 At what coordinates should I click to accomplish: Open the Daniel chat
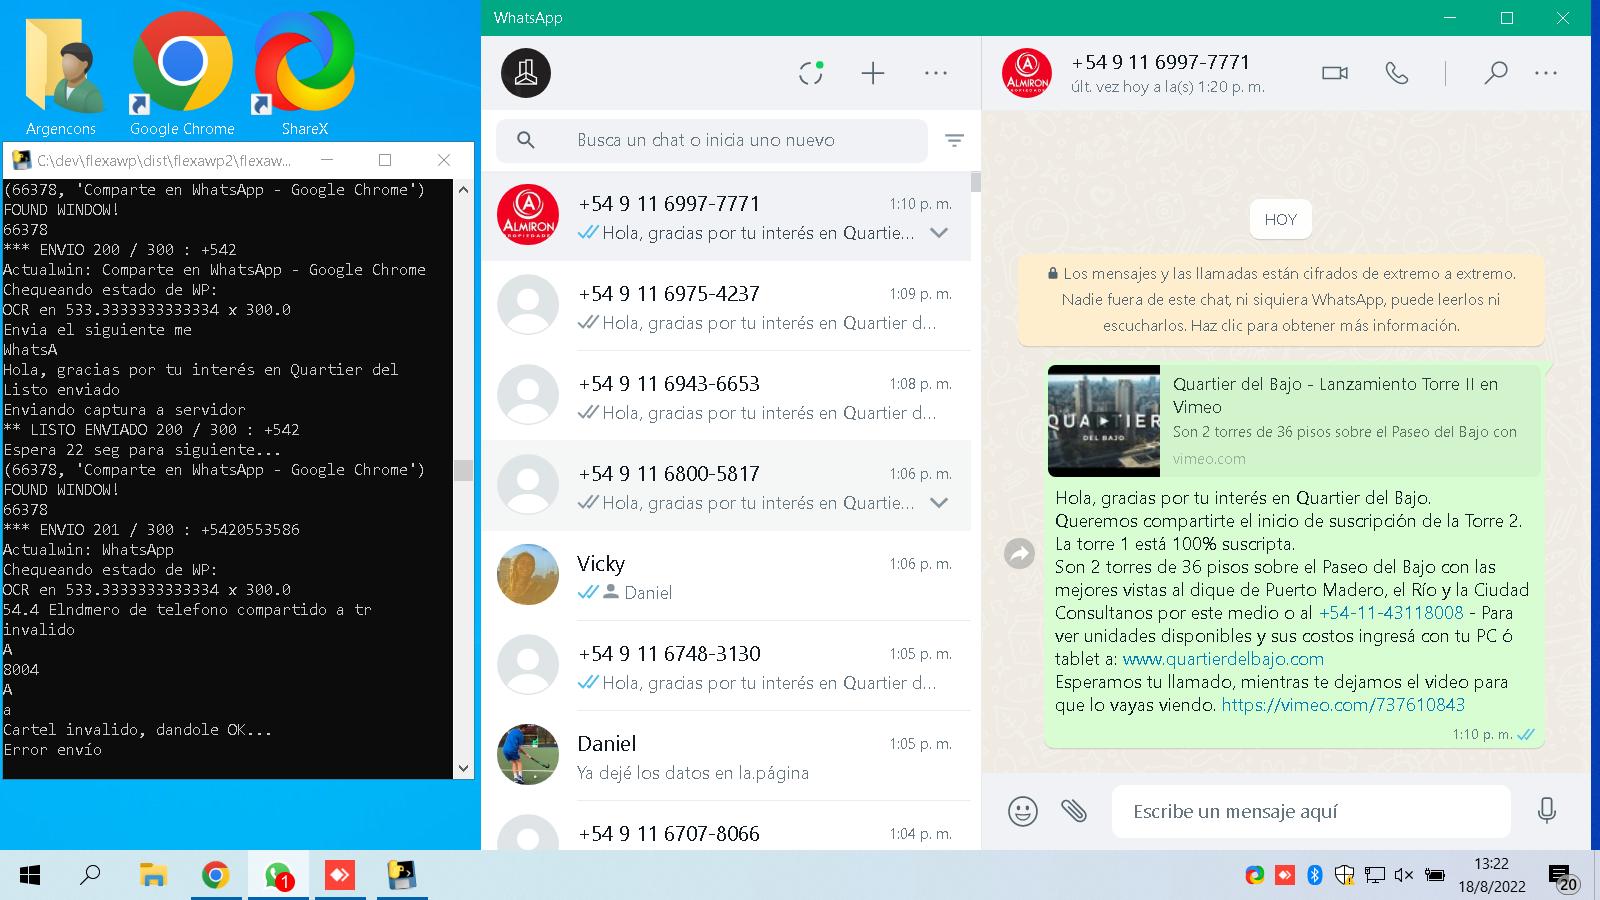coord(726,756)
